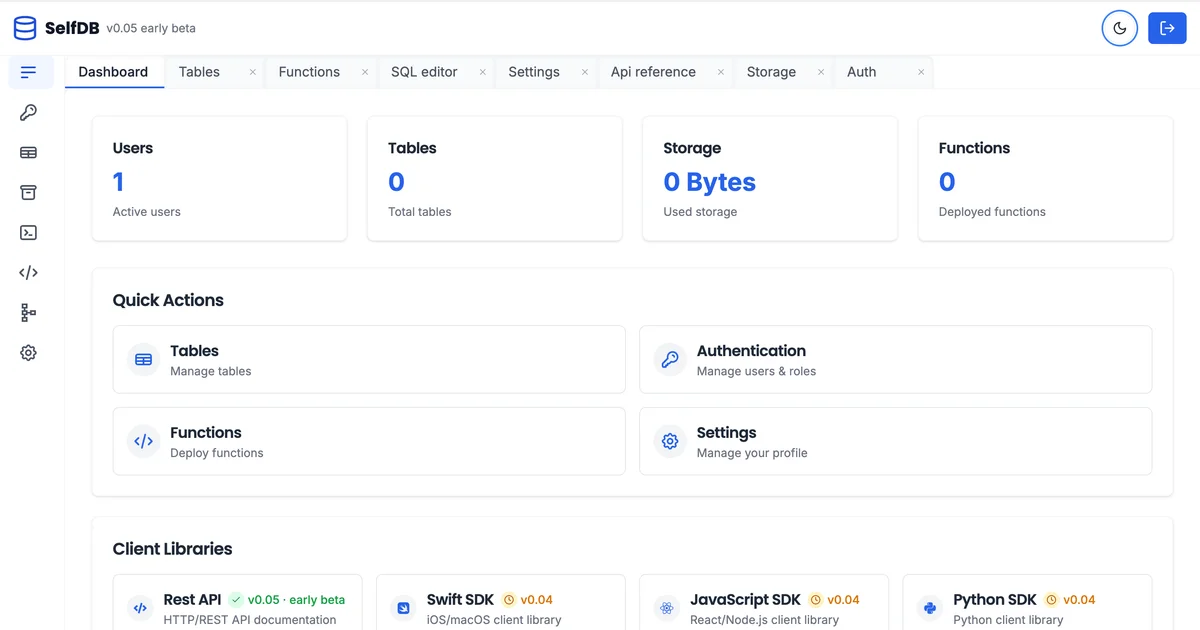1200x630 pixels.
Task: Click the 'Active users' label
Action: point(147,212)
